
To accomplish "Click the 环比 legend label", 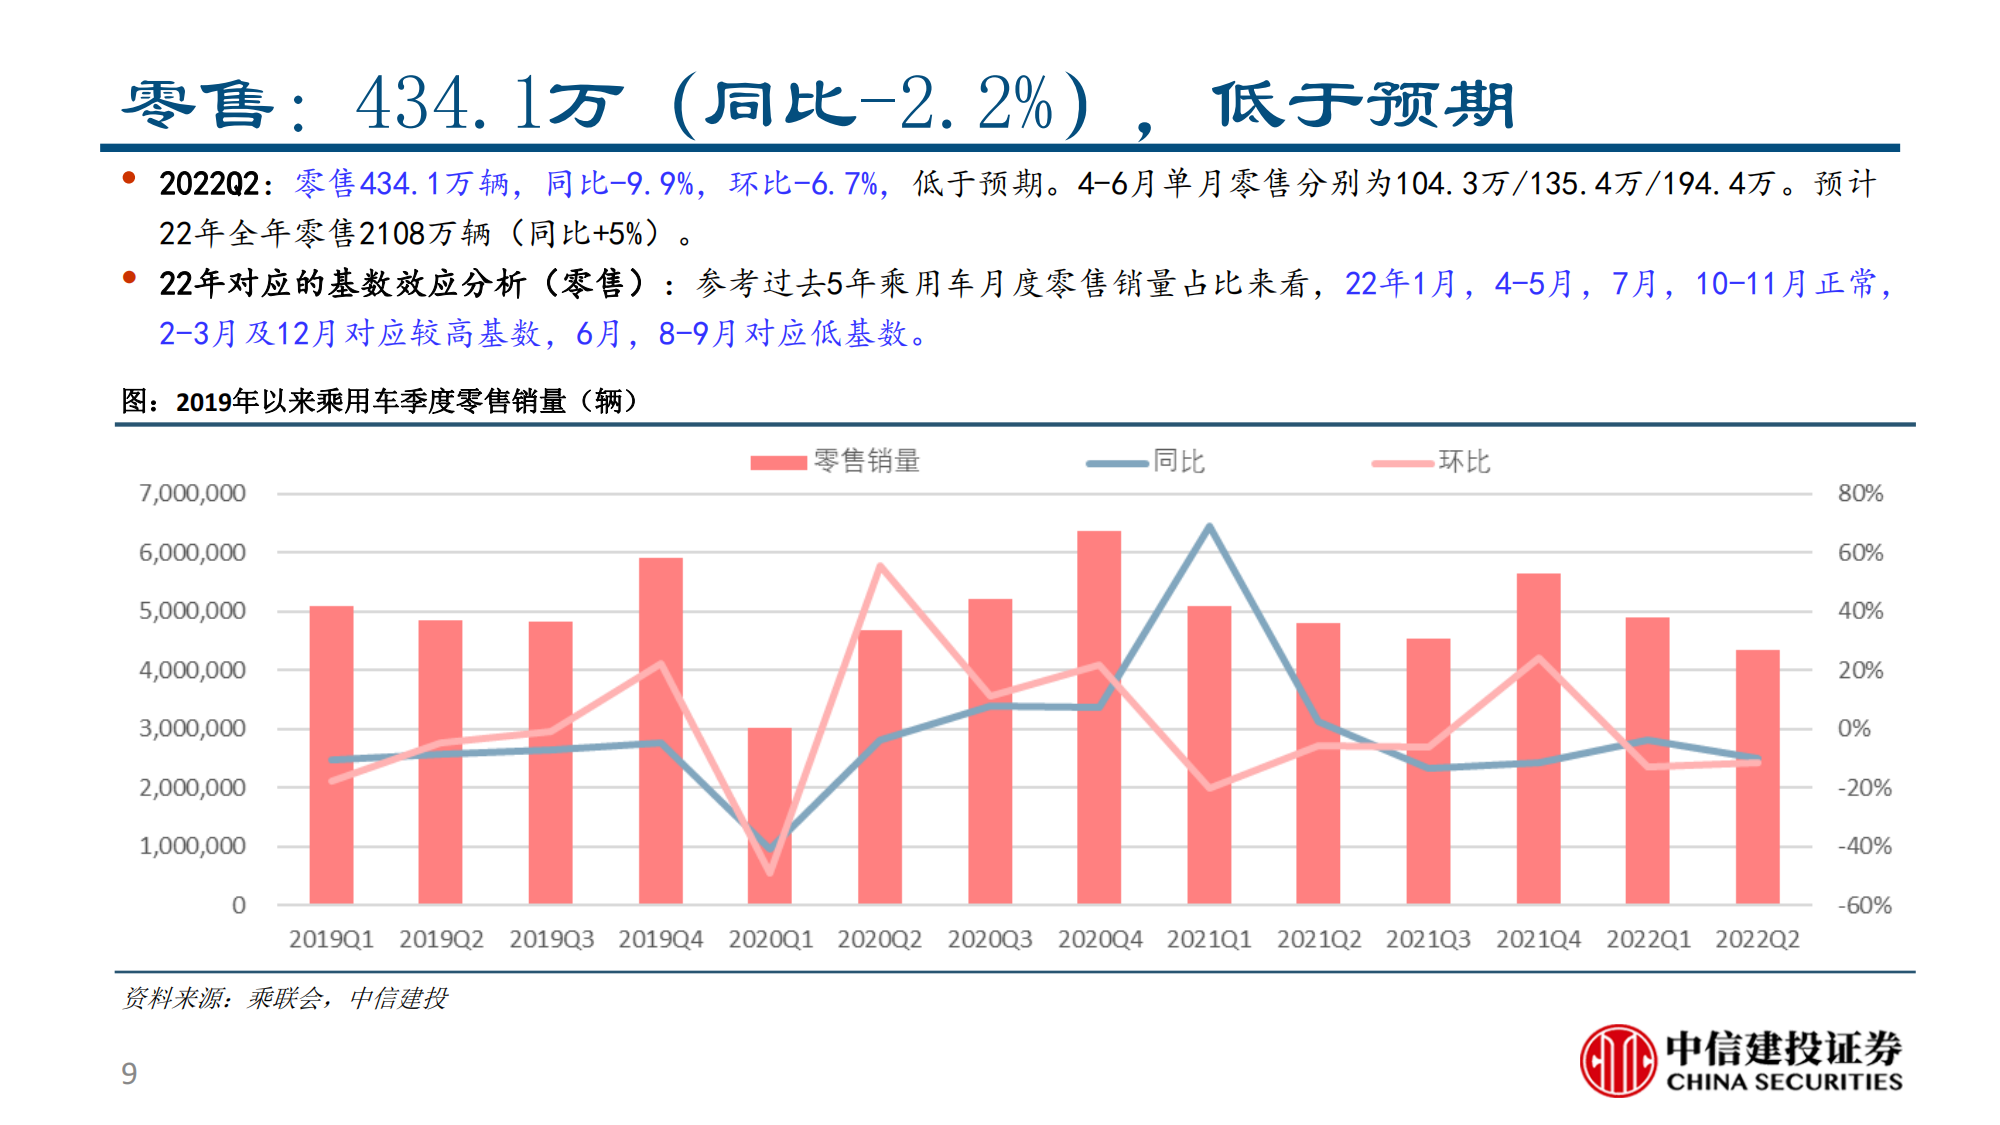I will click(x=1464, y=461).
